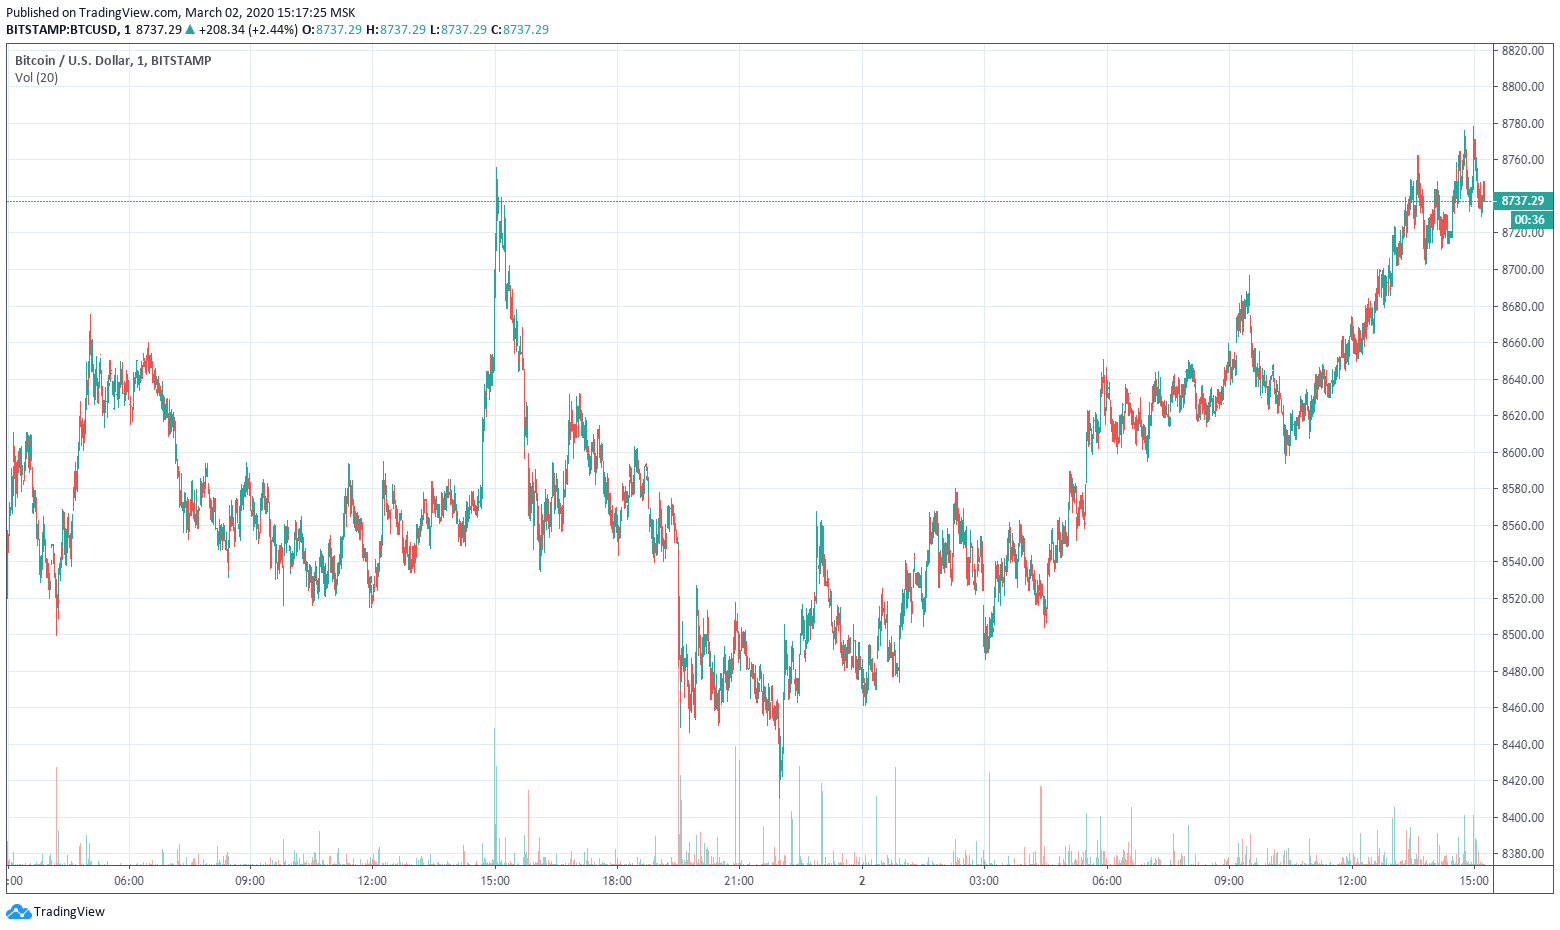The height and width of the screenshot is (930, 1560).
Task: Click the 8800.00 price axis label
Action: pyautogui.click(x=1523, y=87)
